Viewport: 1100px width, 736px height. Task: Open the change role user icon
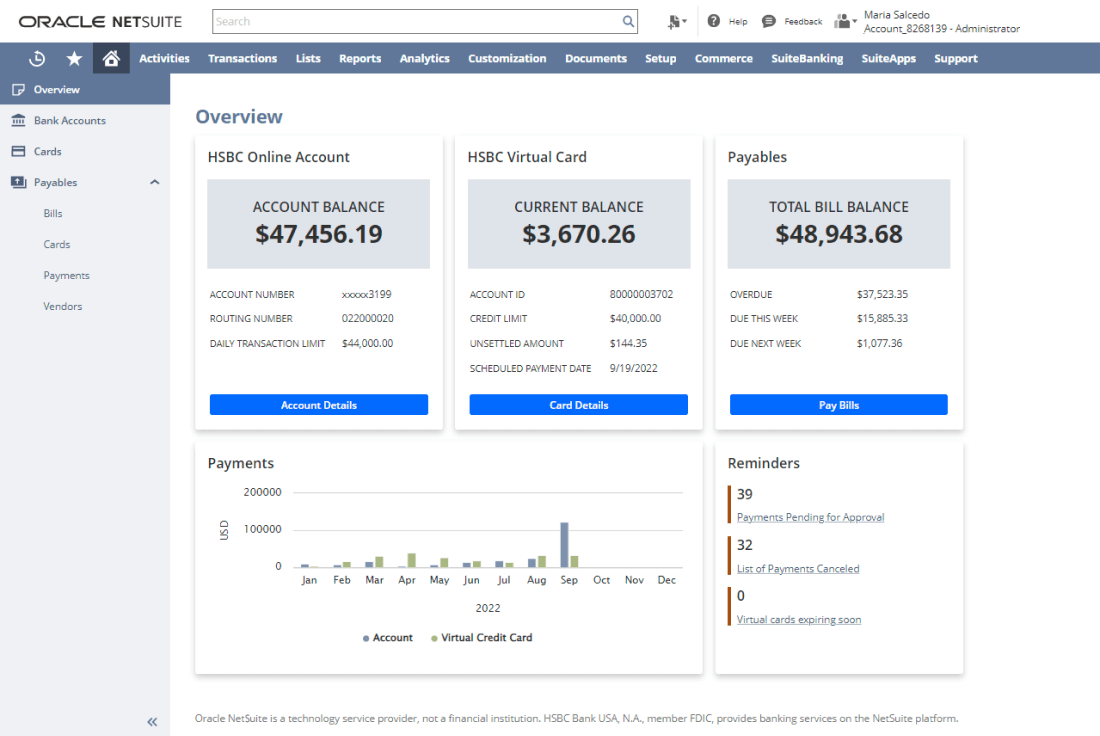click(x=845, y=22)
